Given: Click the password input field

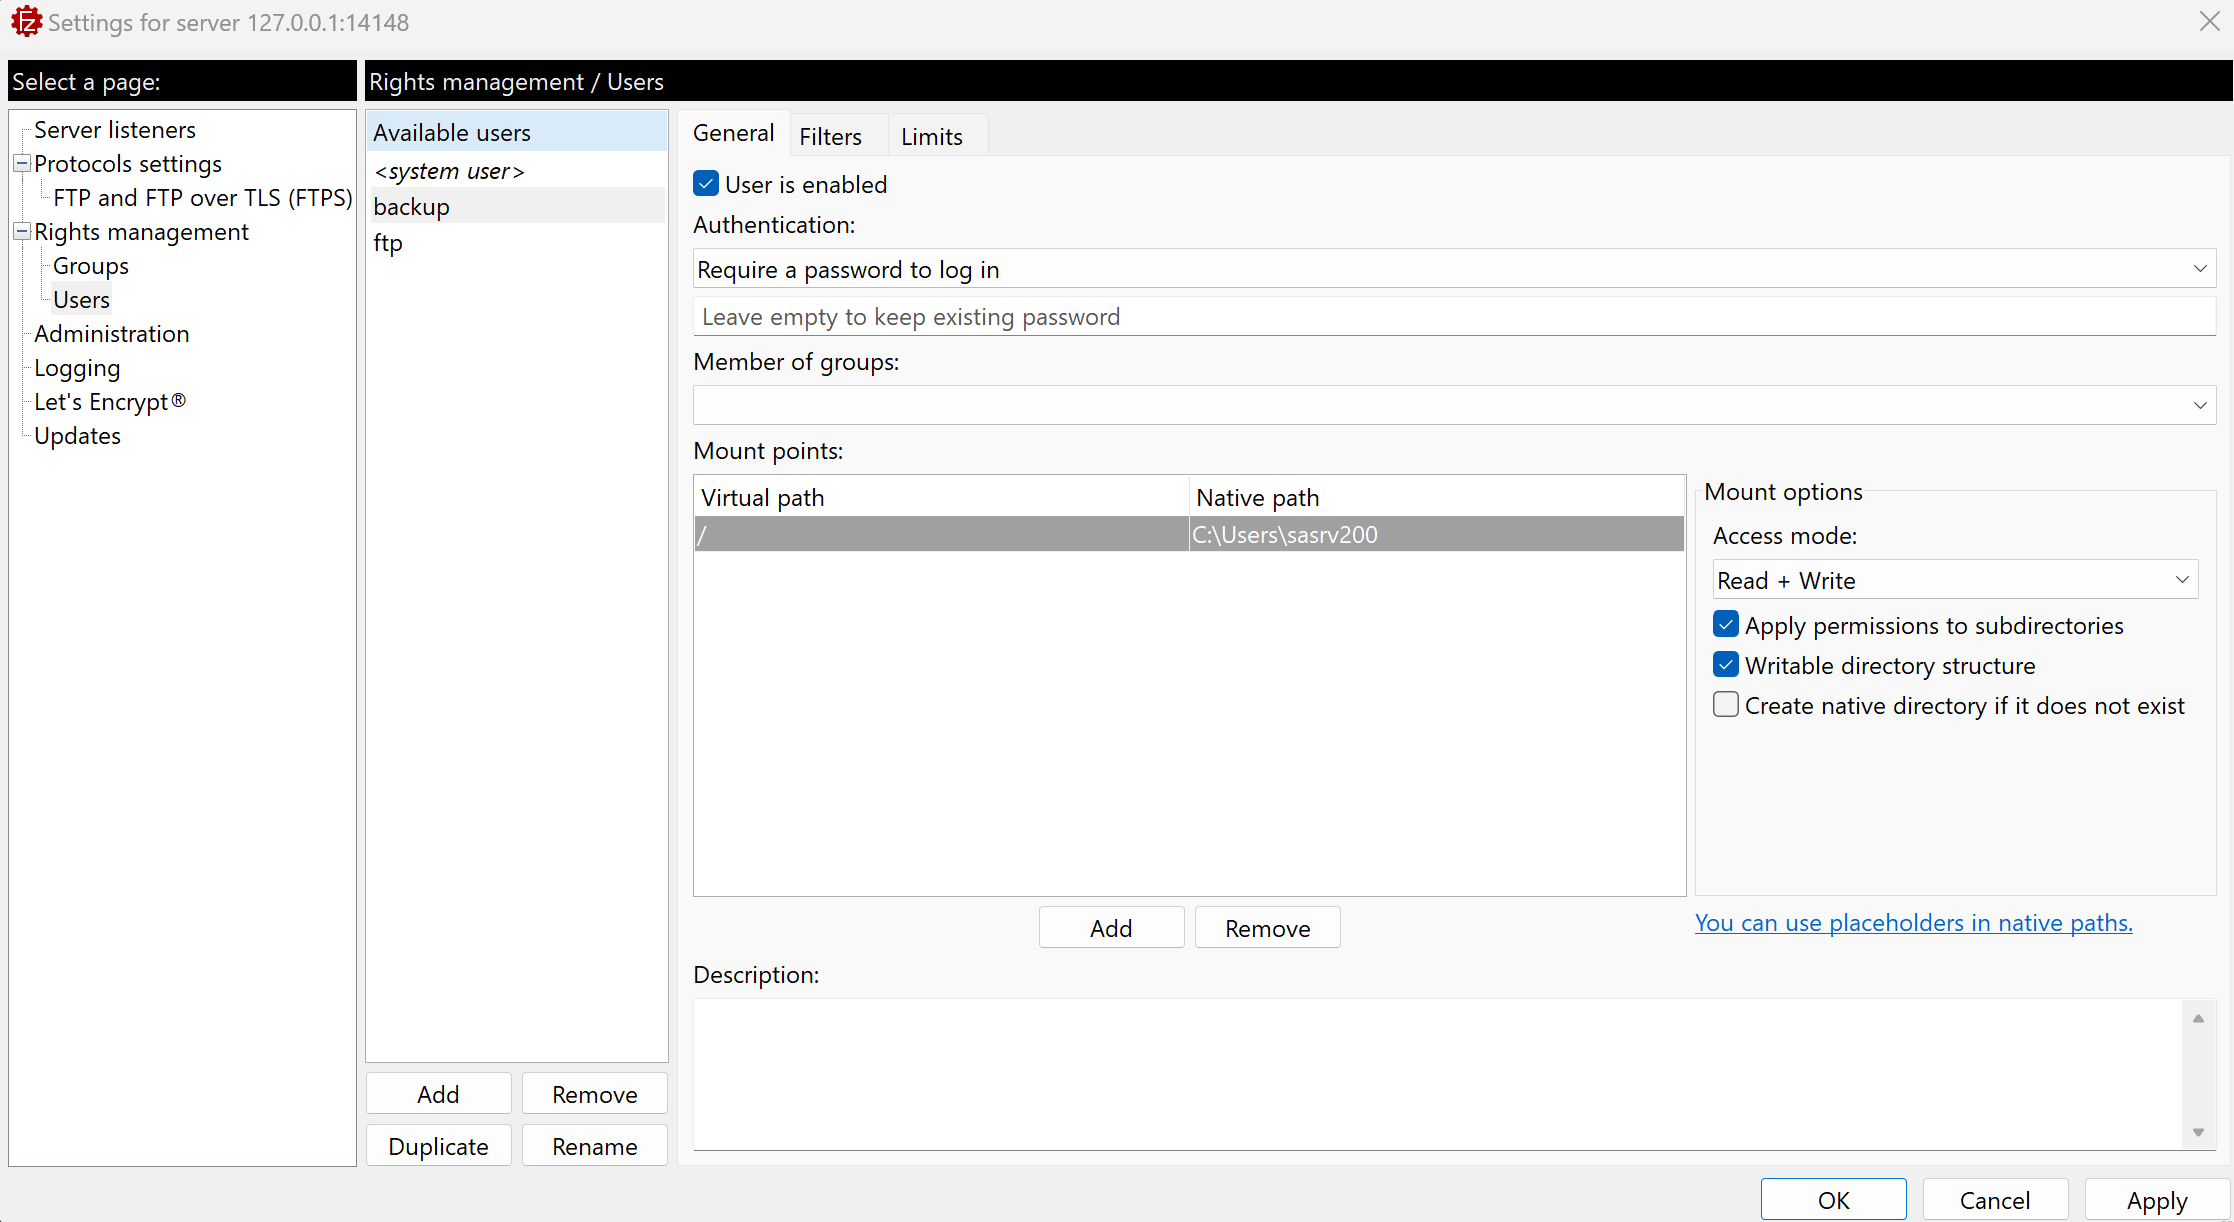Looking at the screenshot, I should point(1453,317).
